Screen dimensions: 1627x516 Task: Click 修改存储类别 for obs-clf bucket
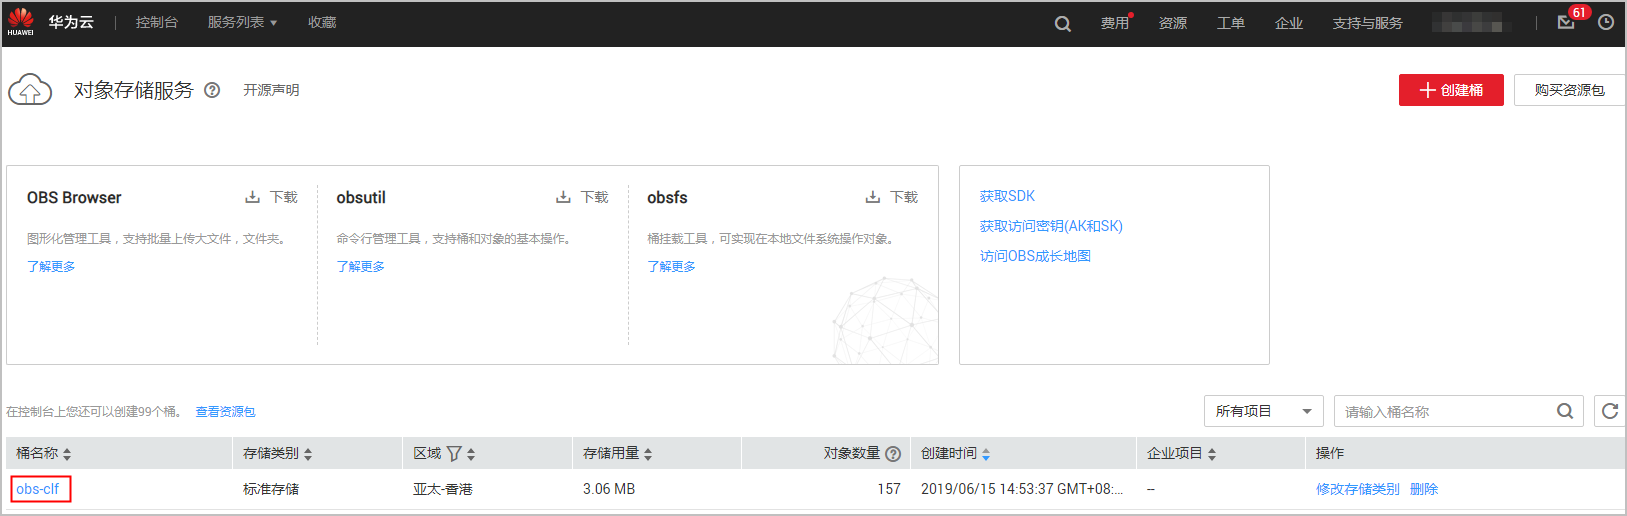1357,489
